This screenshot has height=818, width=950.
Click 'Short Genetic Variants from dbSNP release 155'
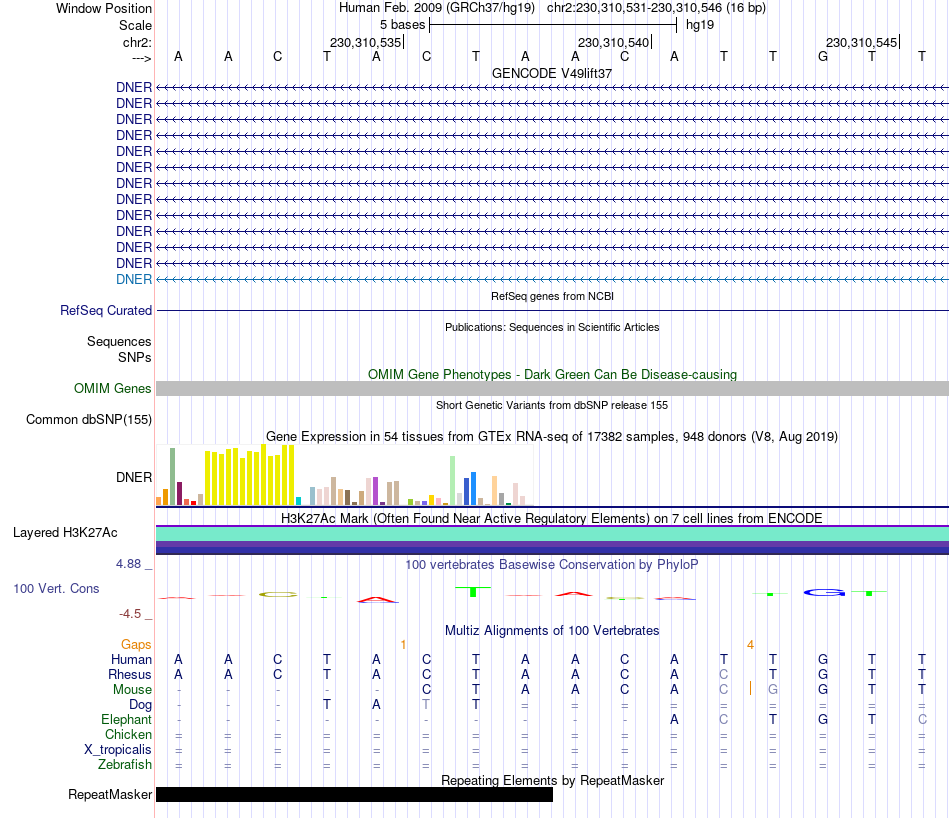coord(552,405)
